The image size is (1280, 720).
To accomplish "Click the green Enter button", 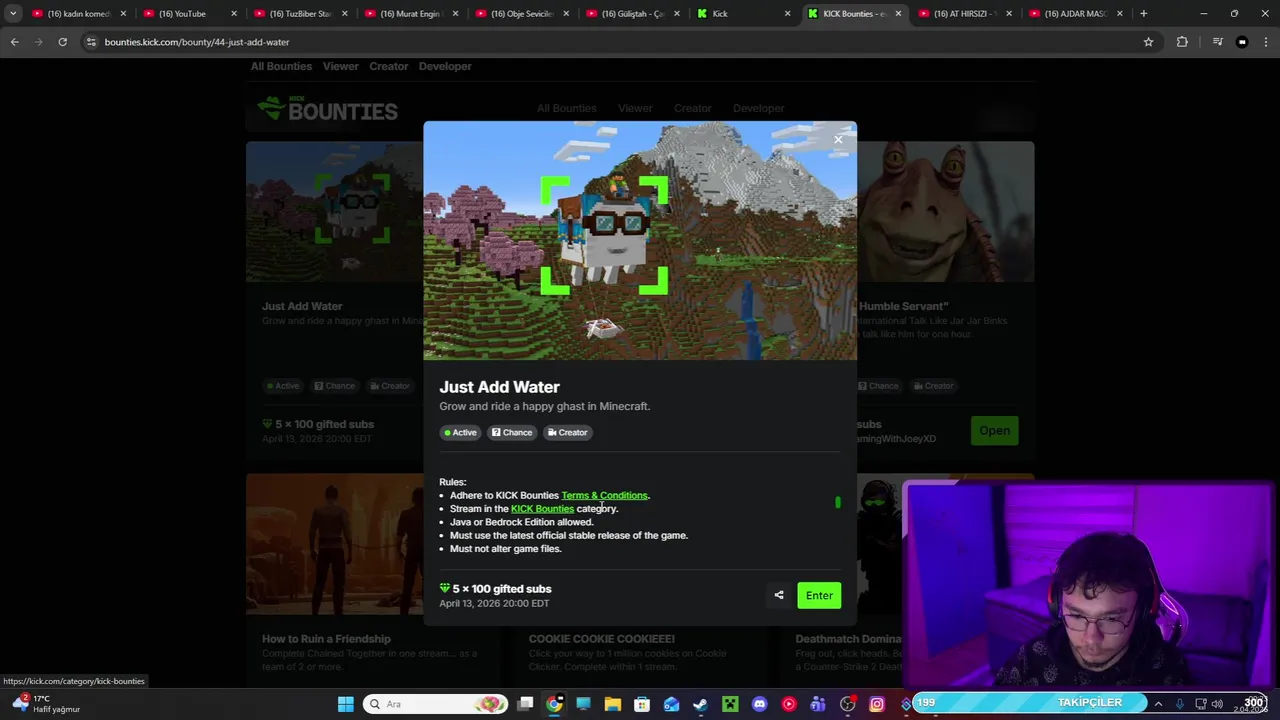I will (x=819, y=595).
